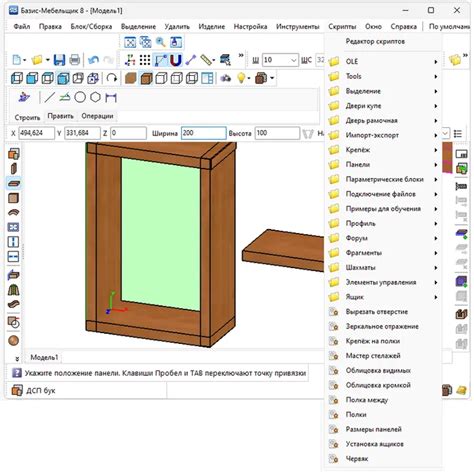Image resolution: width=474 pixels, height=474 pixels.
Task: Click the light bulb lighting icon
Action: click(241, 78)
